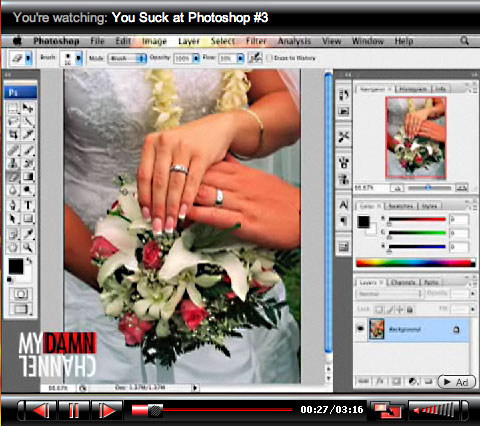Open the layer blend mode Normal dropdown
The image size is (480, 426).
coord(389,294)
